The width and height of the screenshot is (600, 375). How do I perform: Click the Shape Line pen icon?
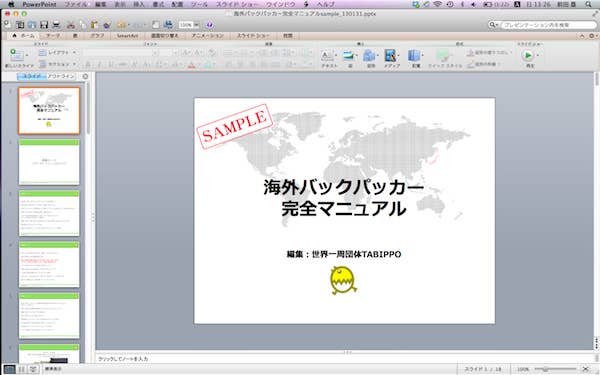click(x=470, y=64)
